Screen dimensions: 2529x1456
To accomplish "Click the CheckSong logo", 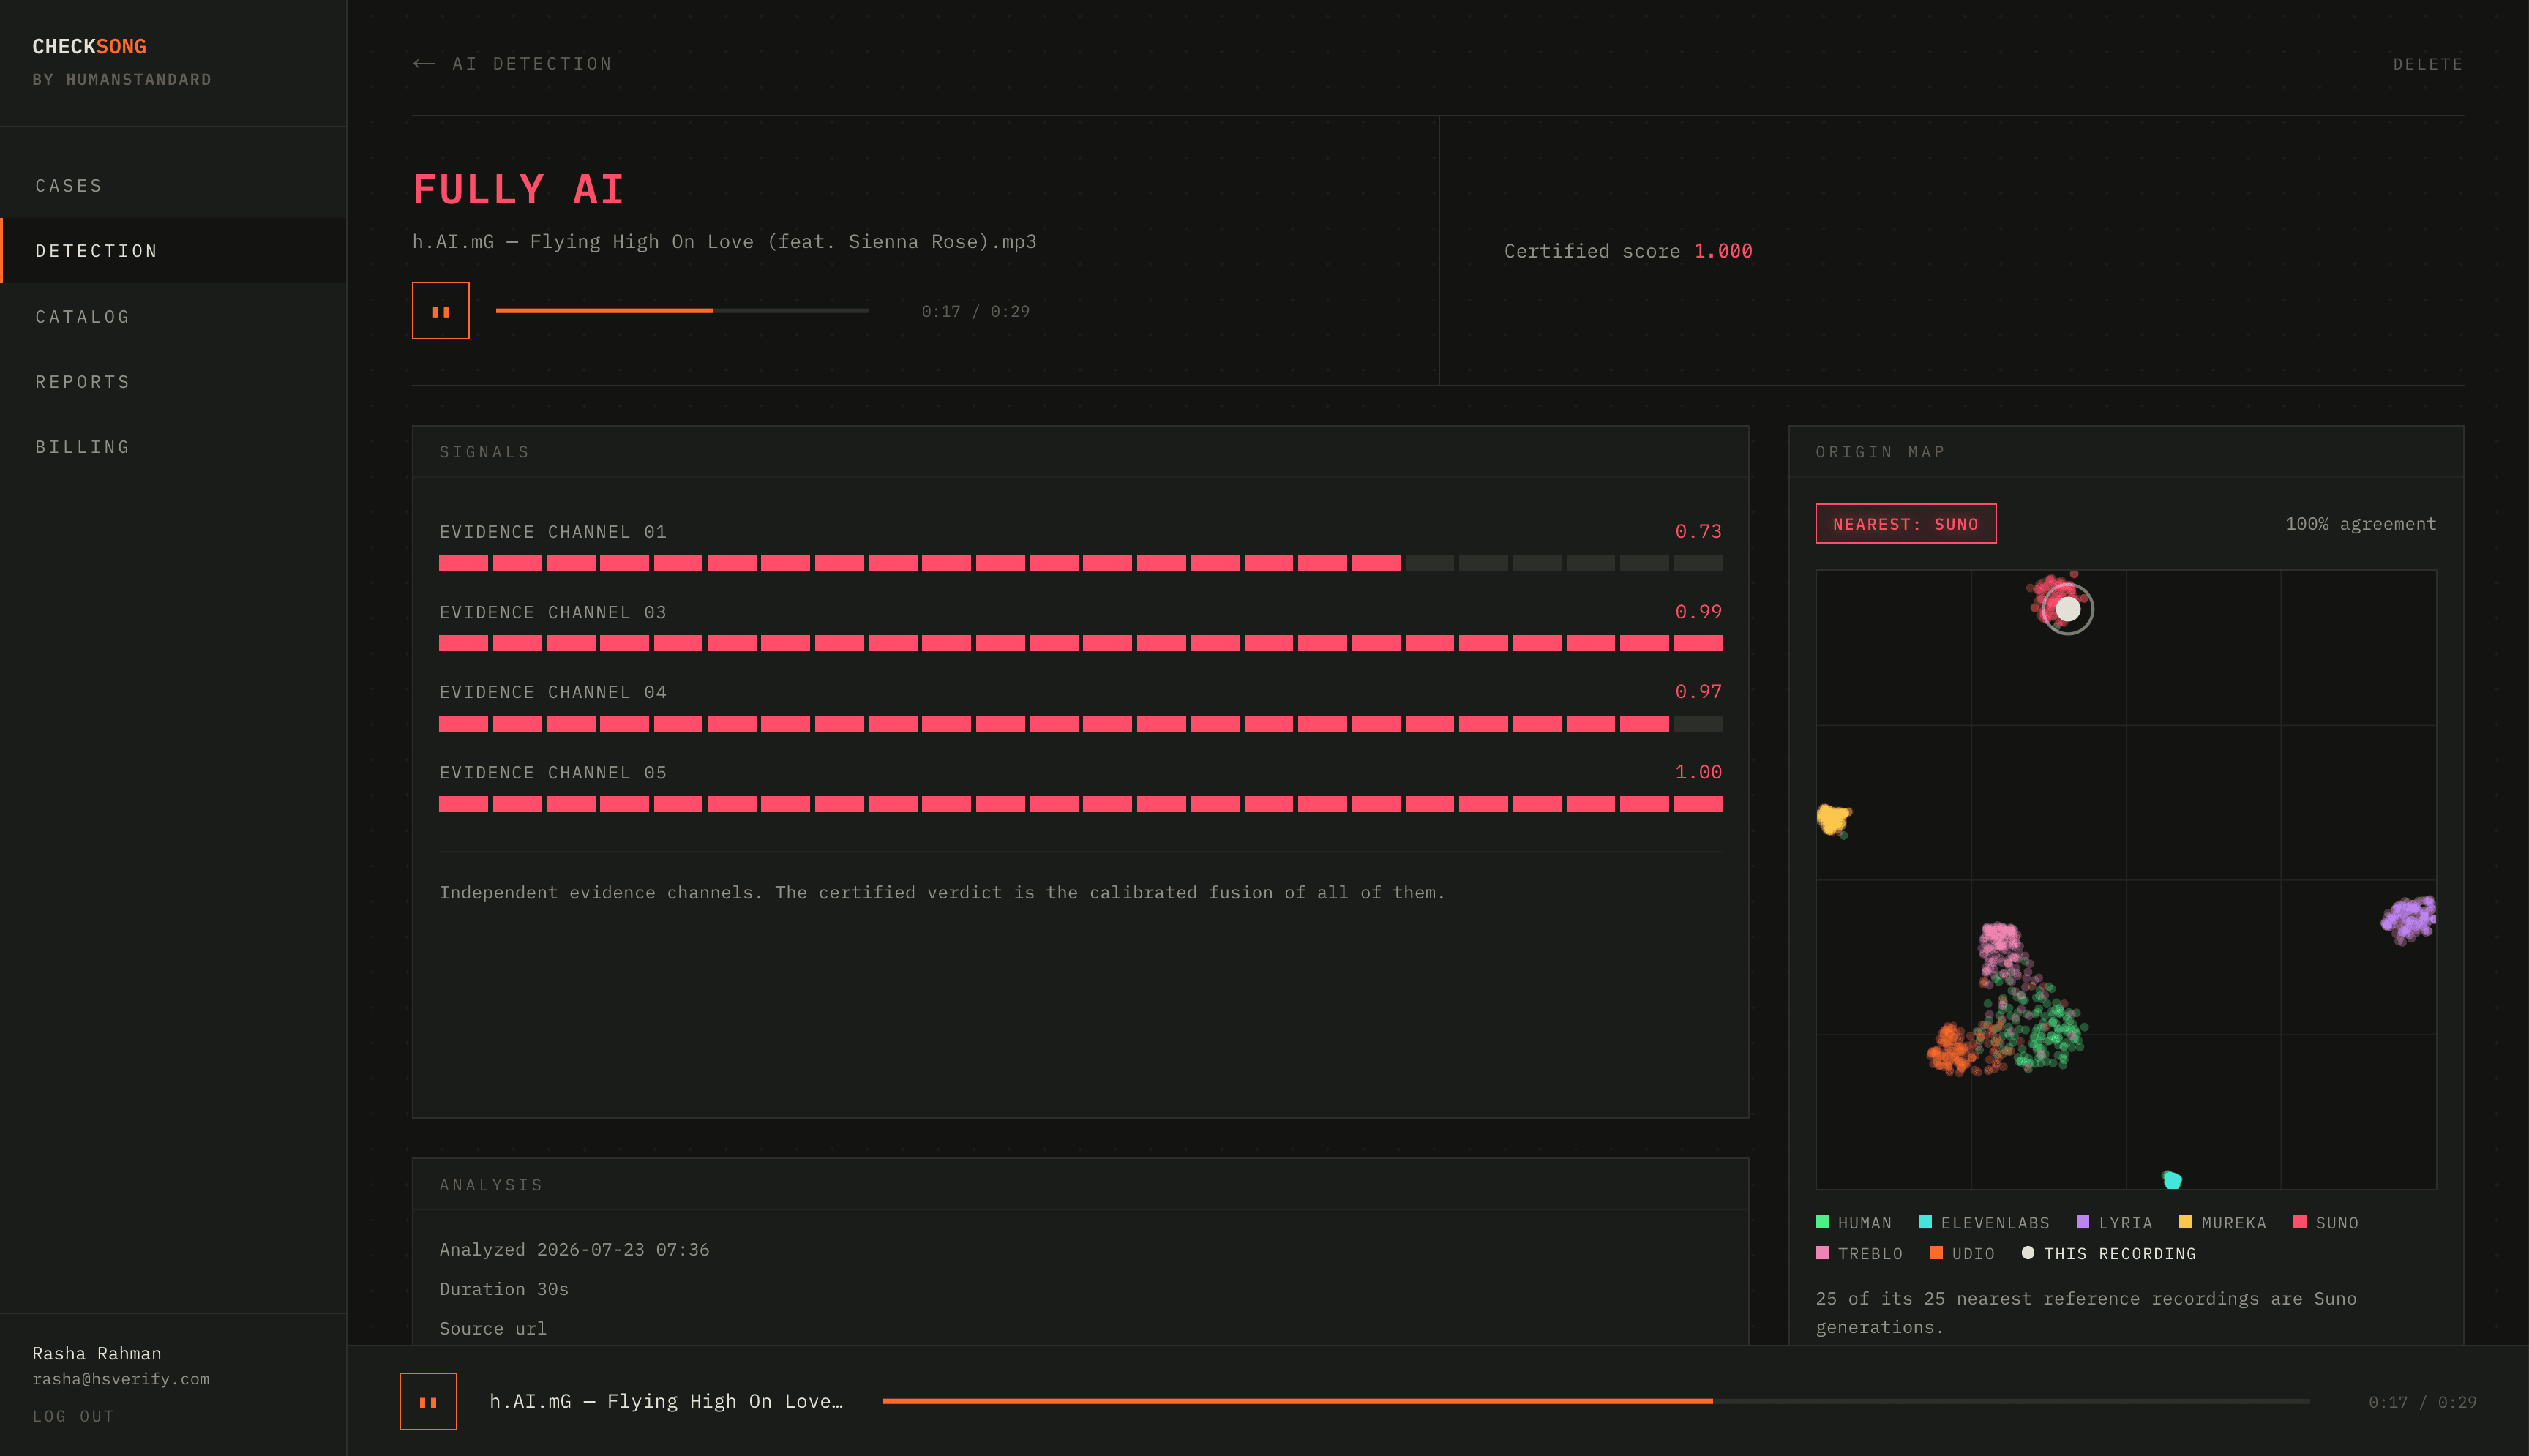I will point(90,47).
